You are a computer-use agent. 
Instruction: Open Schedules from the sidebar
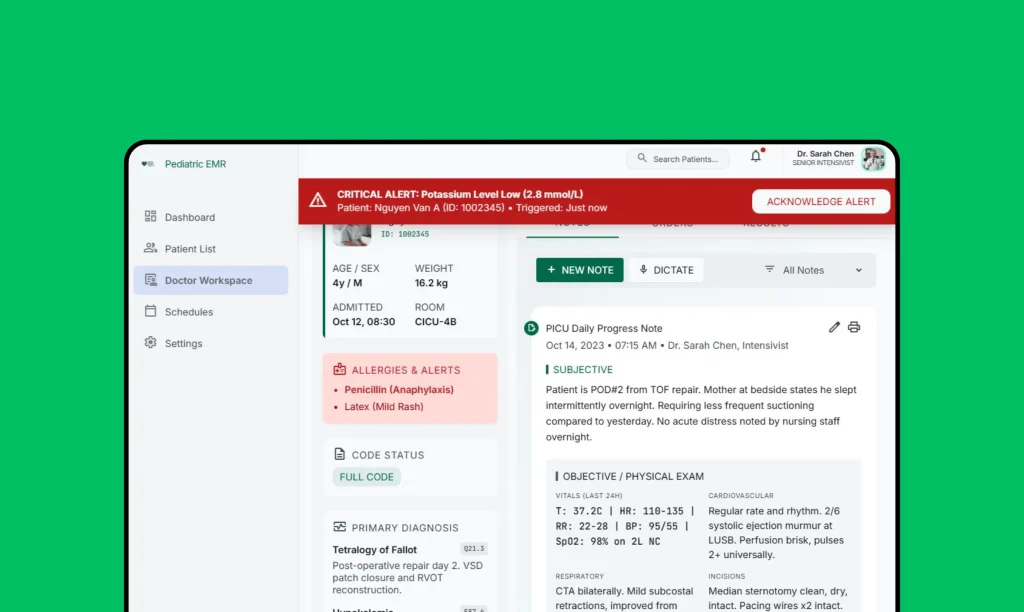coord(210,312)
